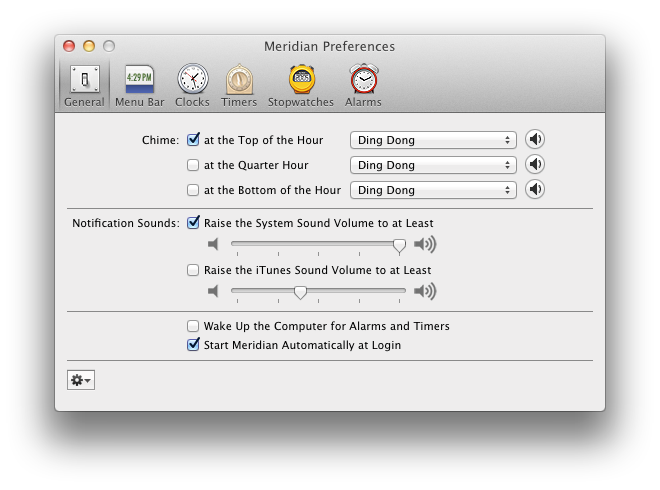660x490 pixels.
Task: Open the General preferences pane
Action: coord(84,85)
